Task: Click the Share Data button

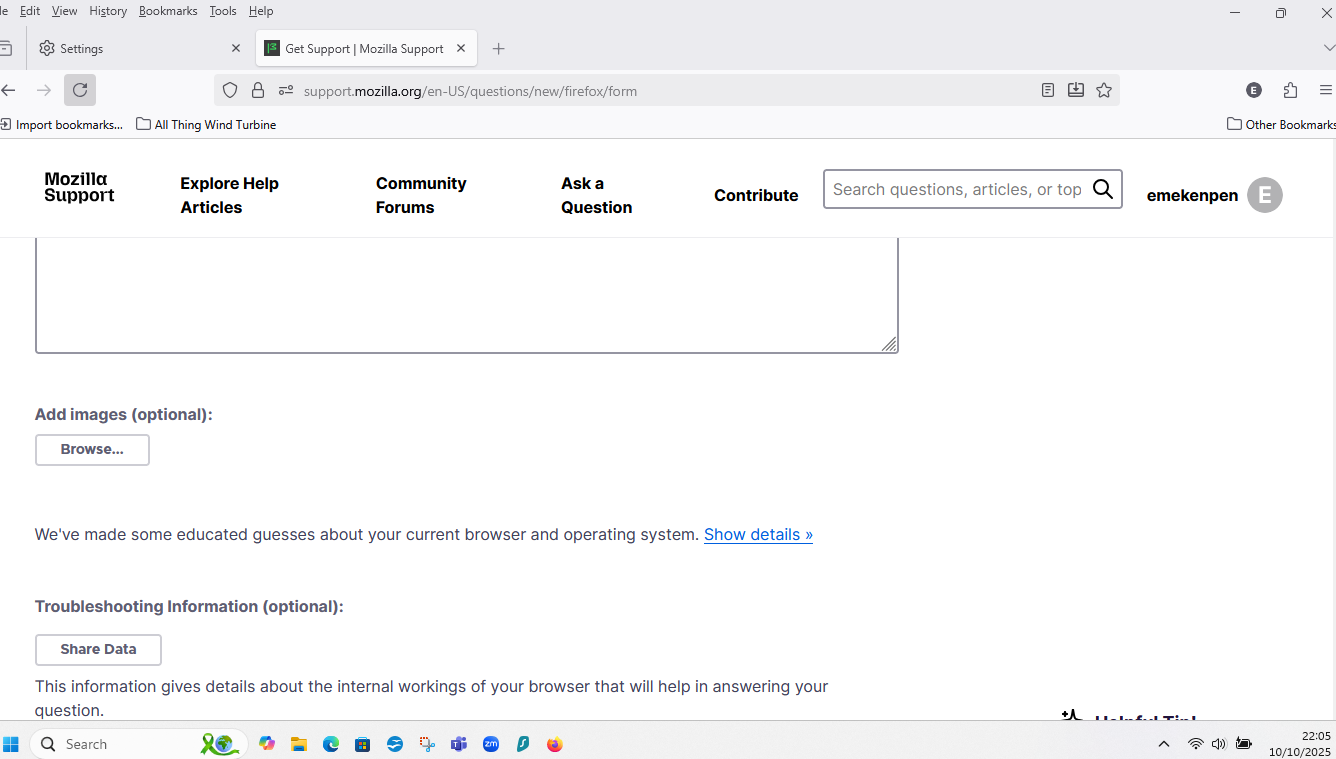Action: [x=98, y=650]
